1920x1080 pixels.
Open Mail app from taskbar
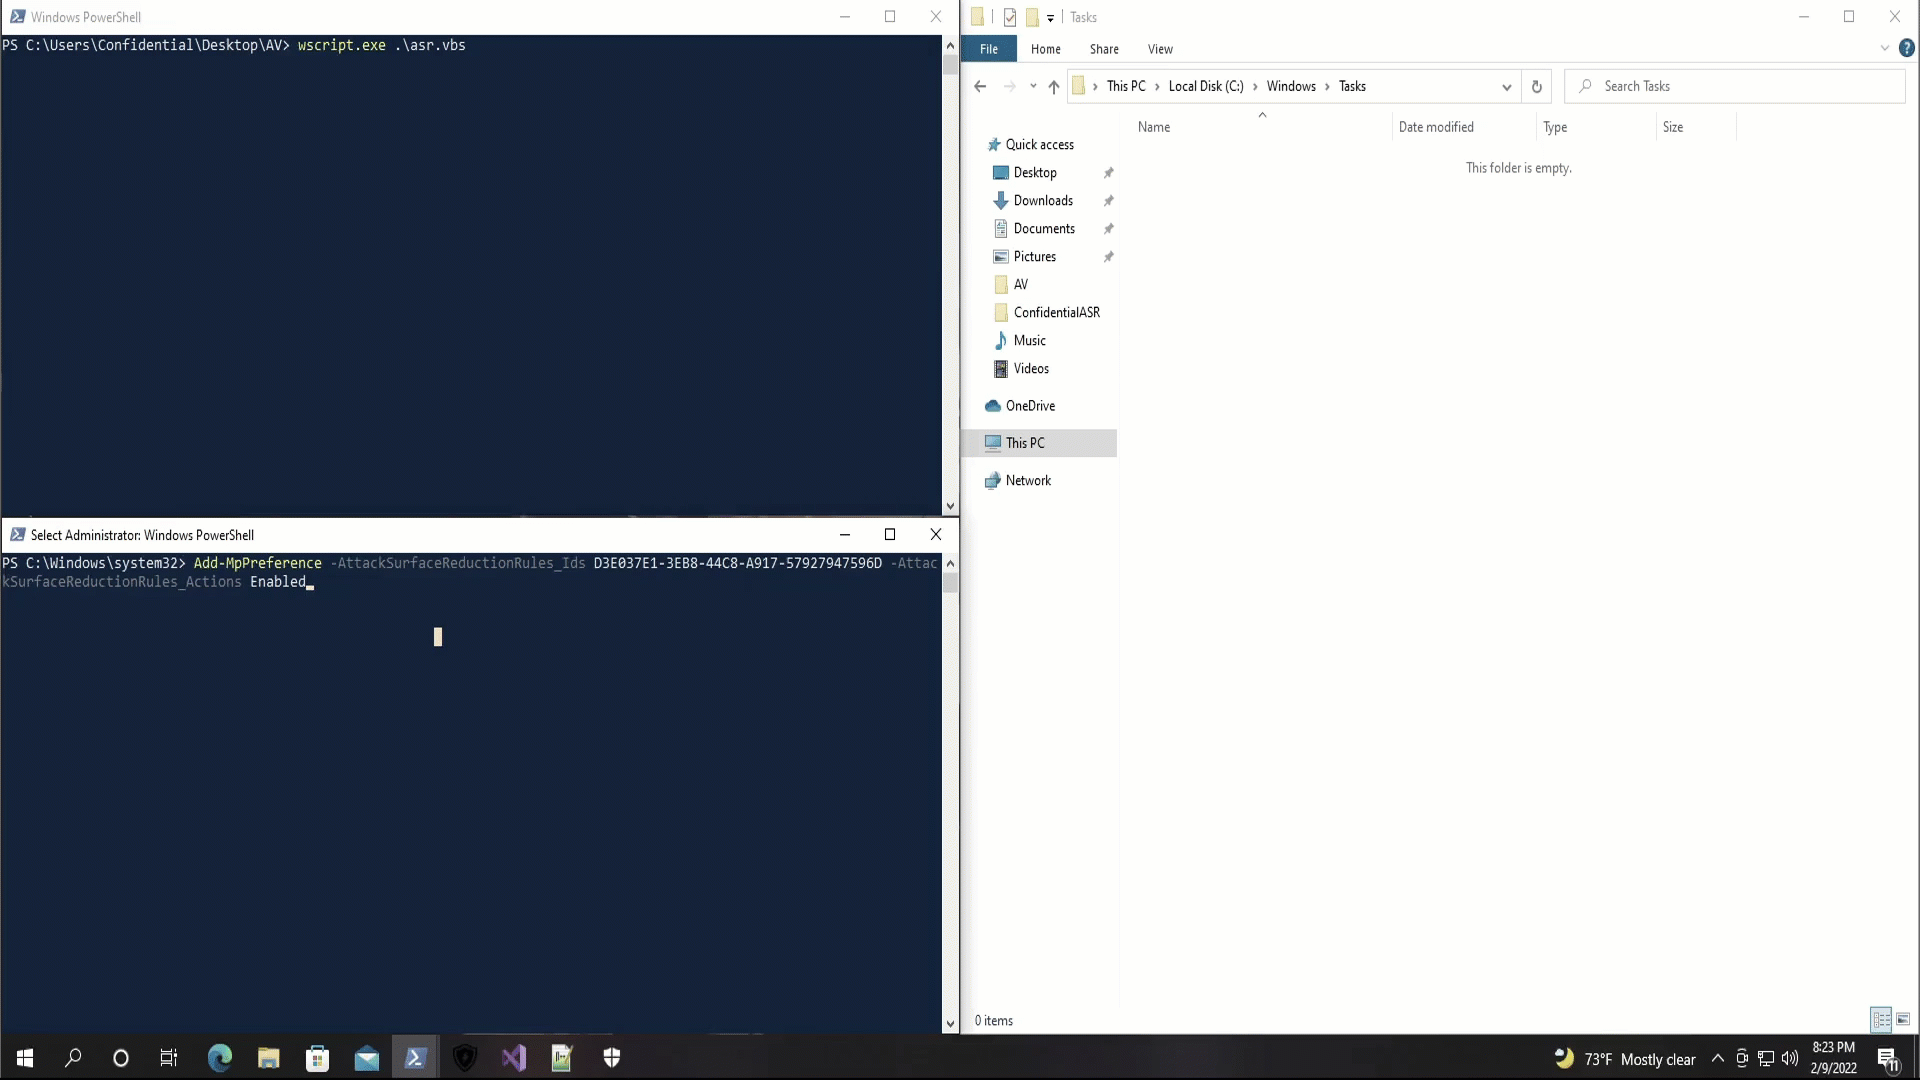pos(367,1058)
